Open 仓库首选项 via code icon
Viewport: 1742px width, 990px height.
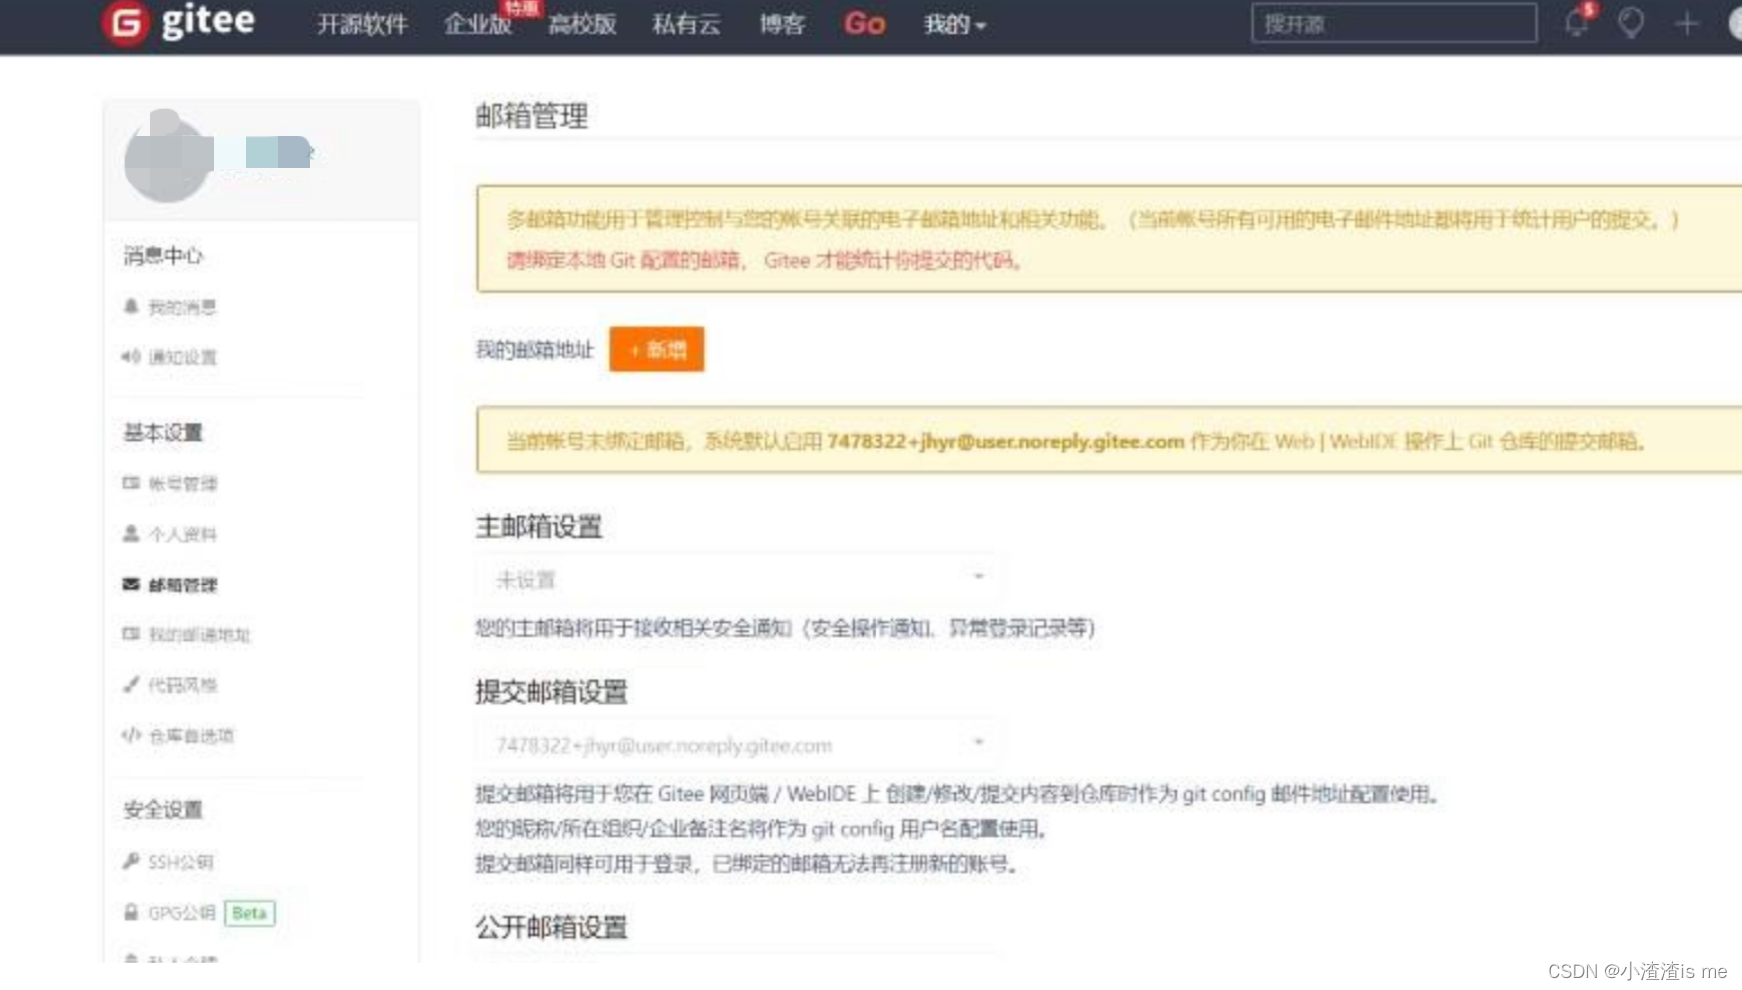pyautogui.click(x=129, y=736)
